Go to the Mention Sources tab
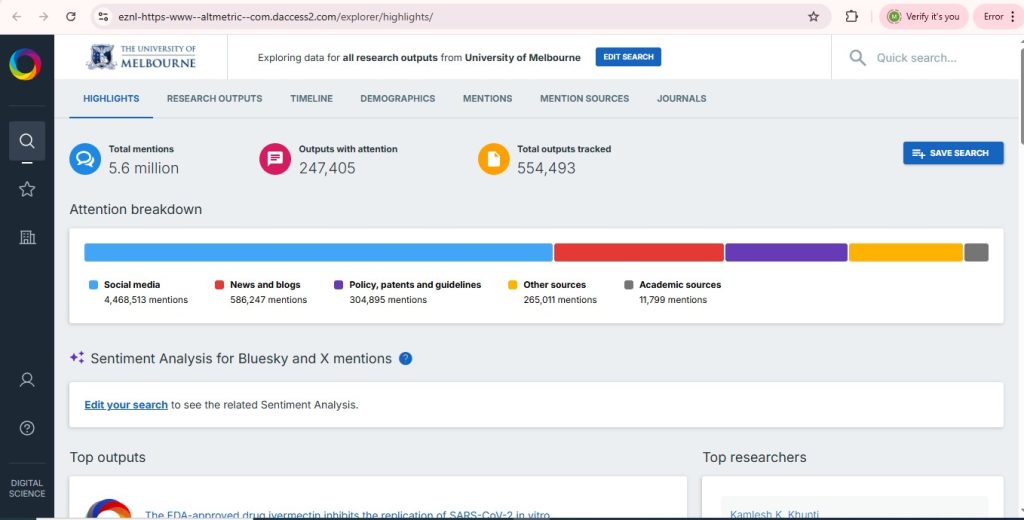 click(x=584, y=99)
